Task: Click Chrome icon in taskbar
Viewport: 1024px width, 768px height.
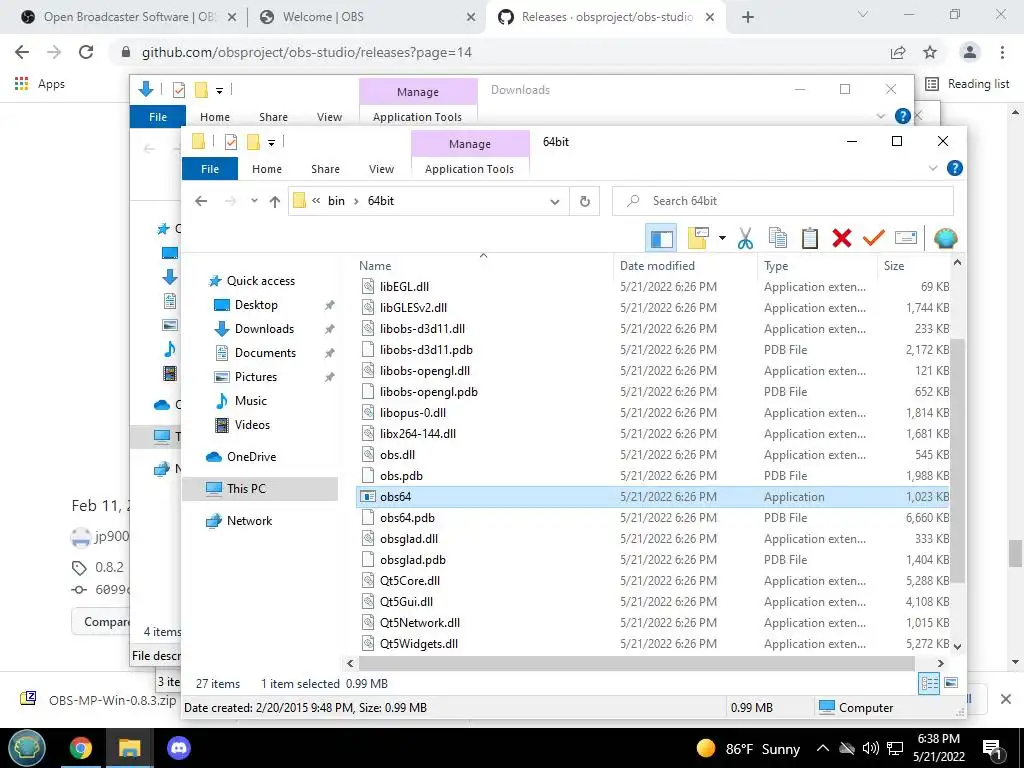Action: point(81,748)
